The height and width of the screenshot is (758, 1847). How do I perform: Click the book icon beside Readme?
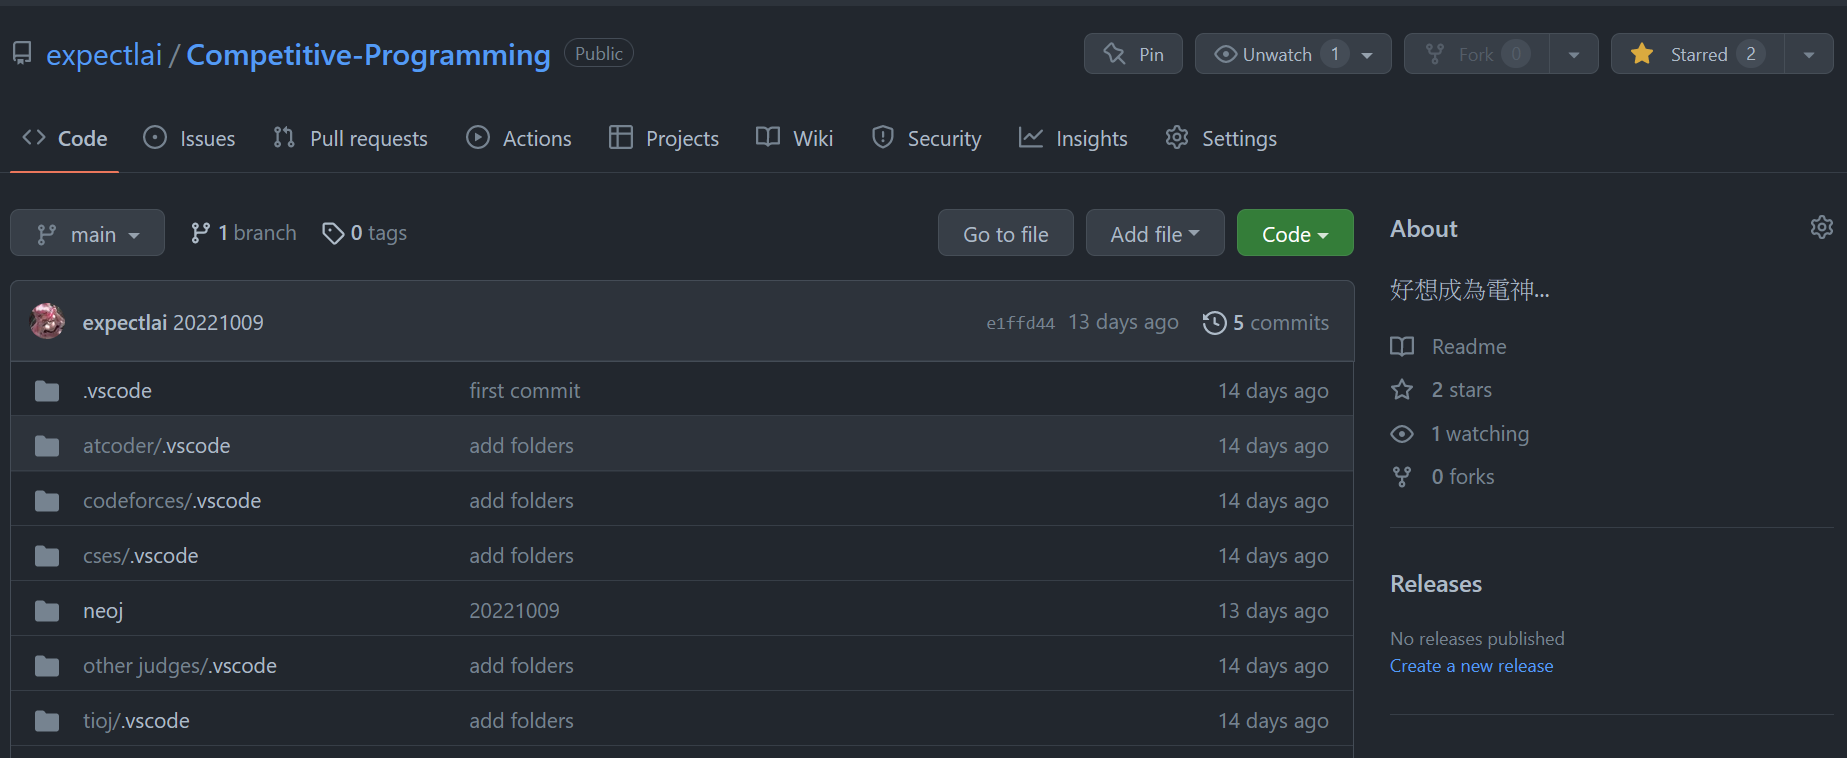(1402, 347)
